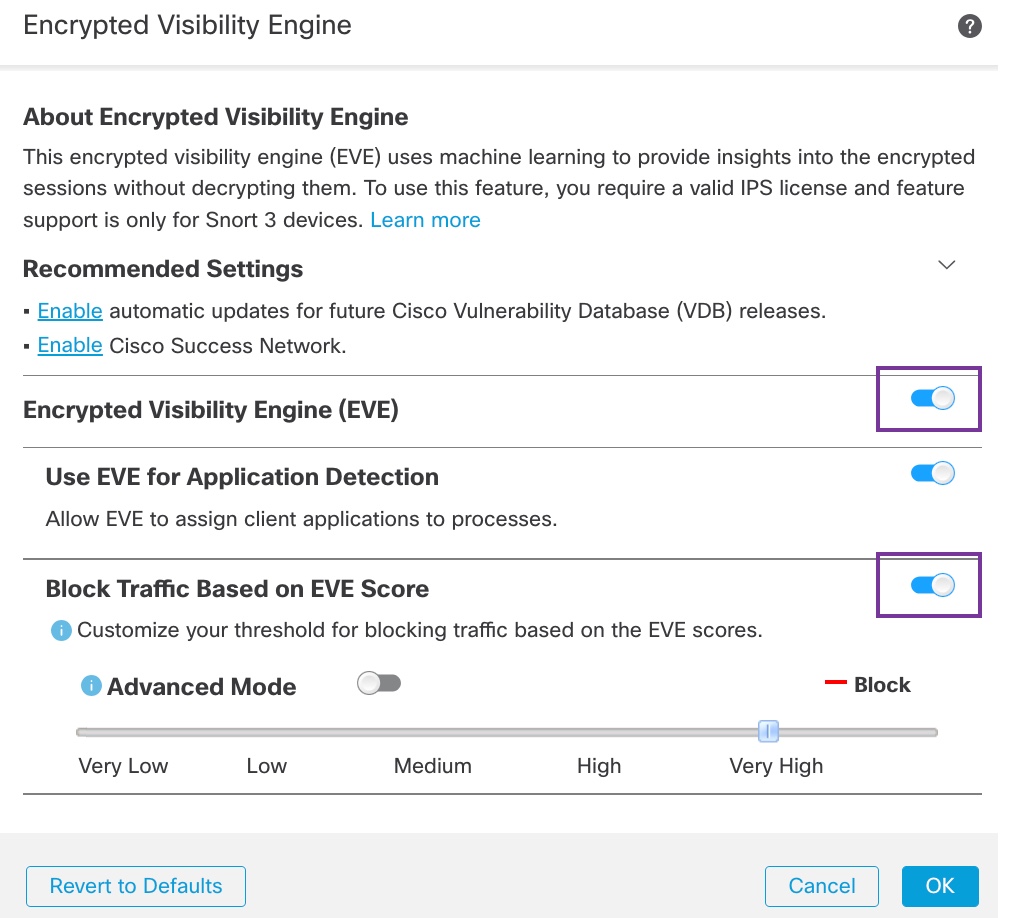
Task: Set block threshold to Very Low
Action: 123,766
